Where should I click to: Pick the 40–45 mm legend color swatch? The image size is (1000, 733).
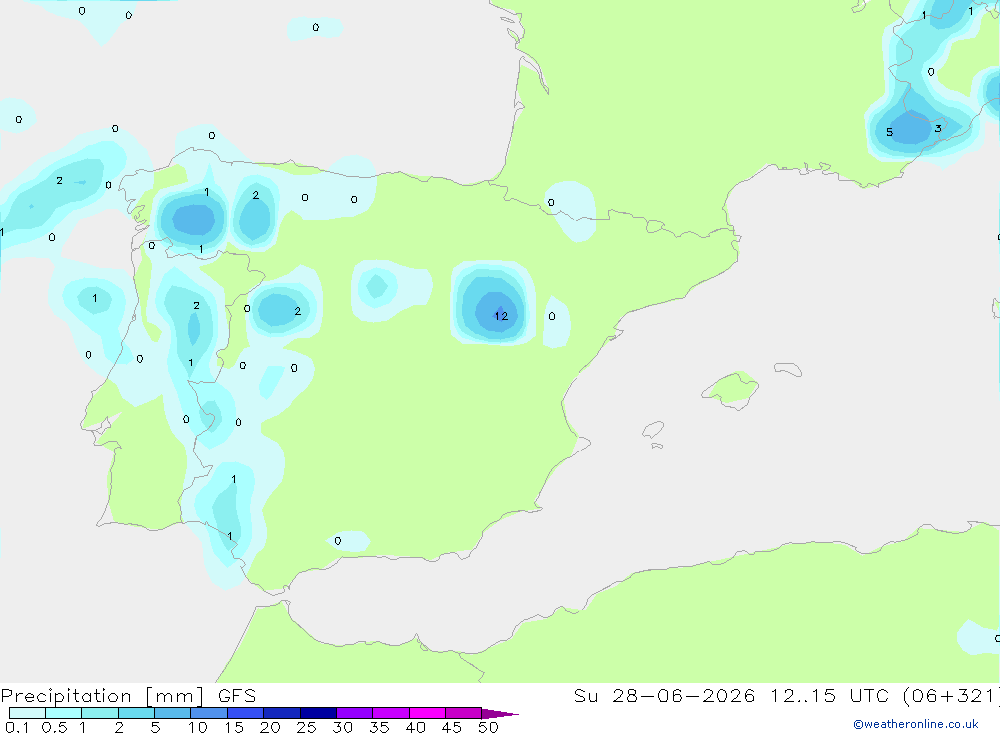pyautogui.click(x=427, y=713)
